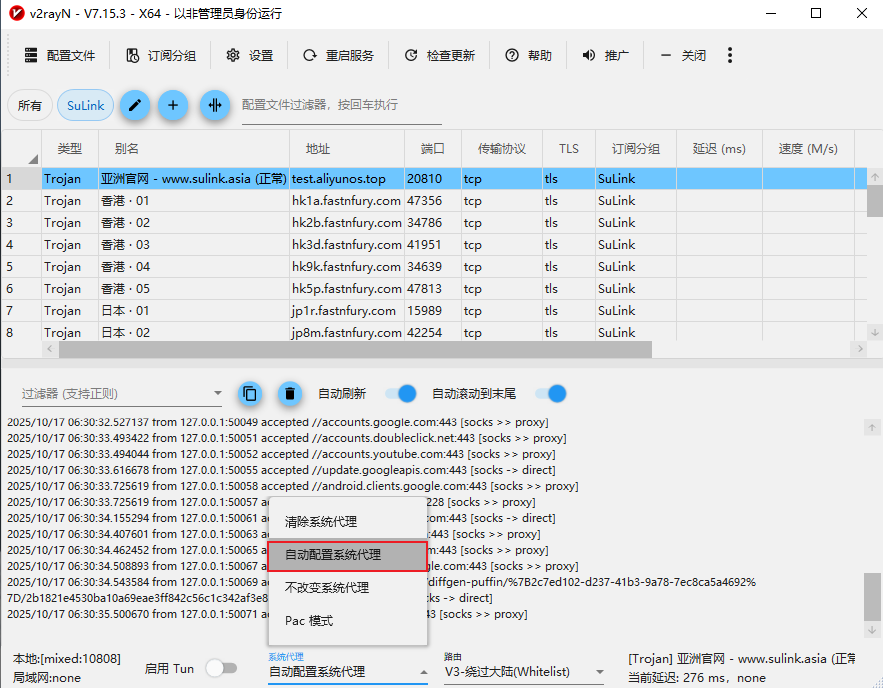Click the 所有 group button
The width and height of the screenshot is (883, 688).
[x=30, y=105]
